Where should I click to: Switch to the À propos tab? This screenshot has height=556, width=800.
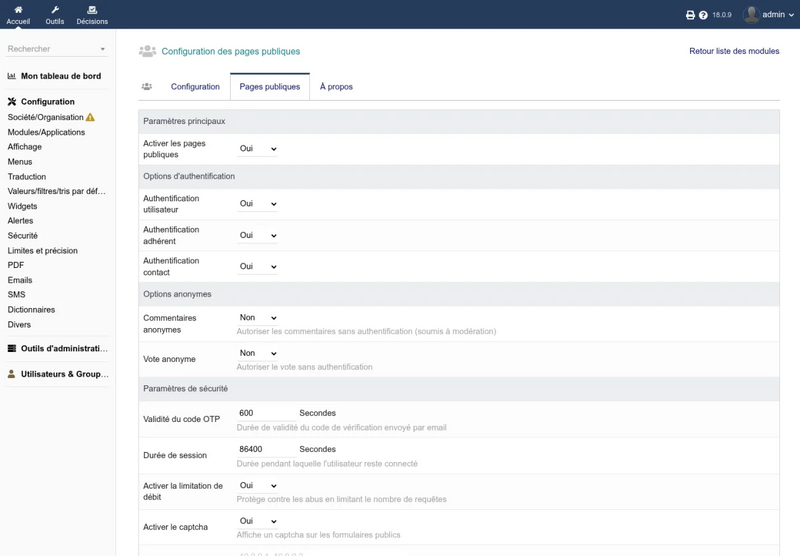[x=336, y=87]
